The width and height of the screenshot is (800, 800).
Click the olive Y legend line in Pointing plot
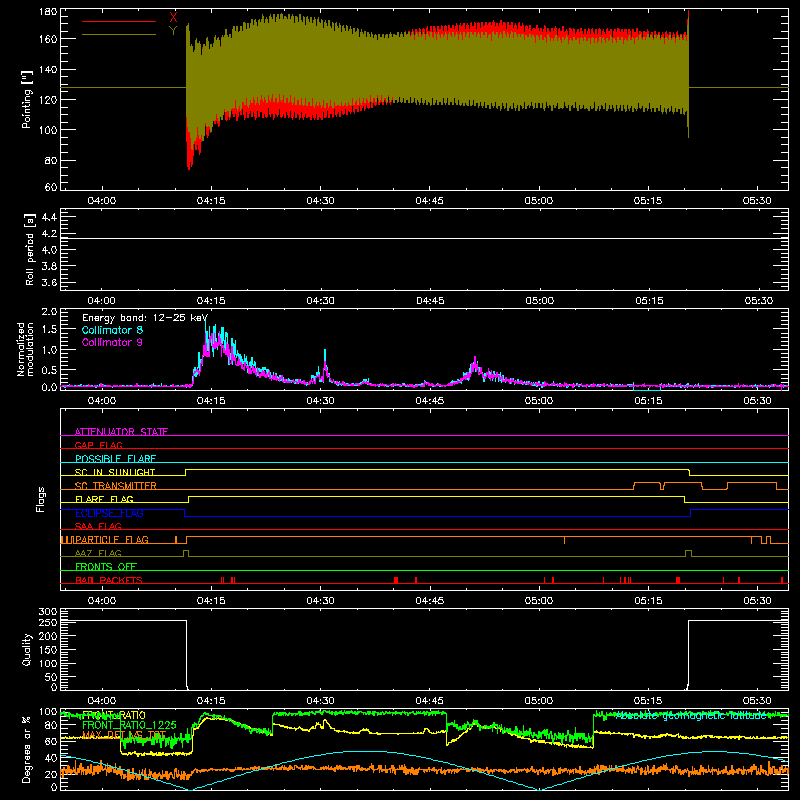pos(118,34)
